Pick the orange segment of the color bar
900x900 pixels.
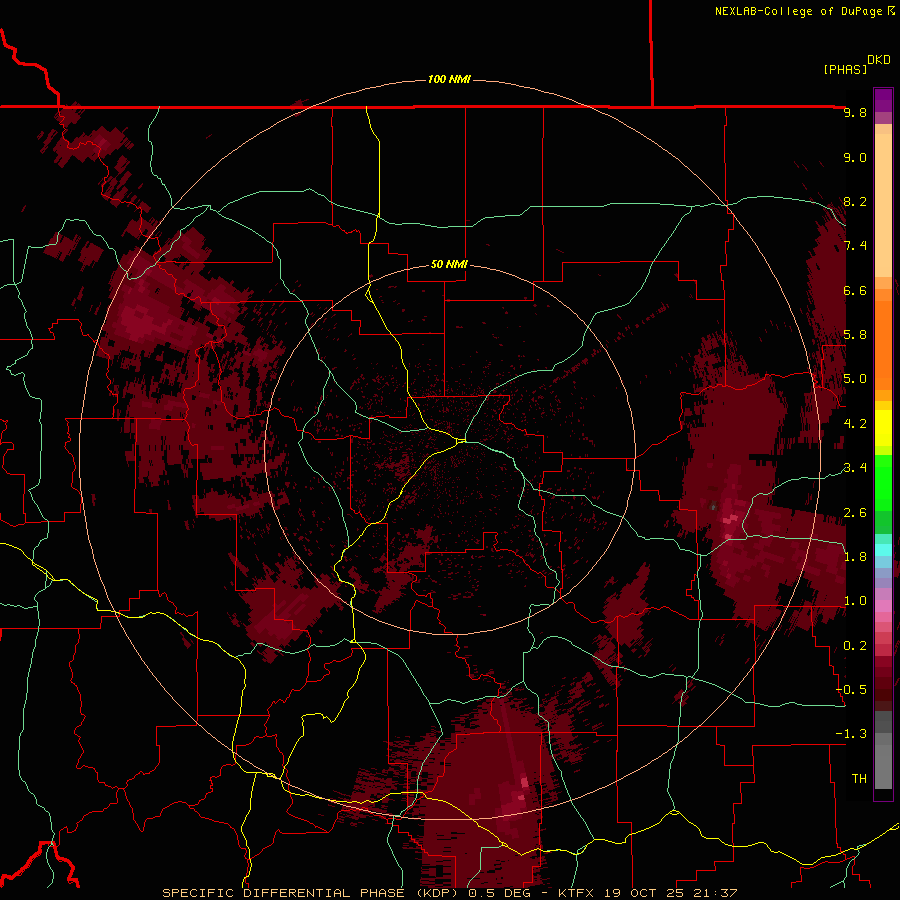(883, 344)
